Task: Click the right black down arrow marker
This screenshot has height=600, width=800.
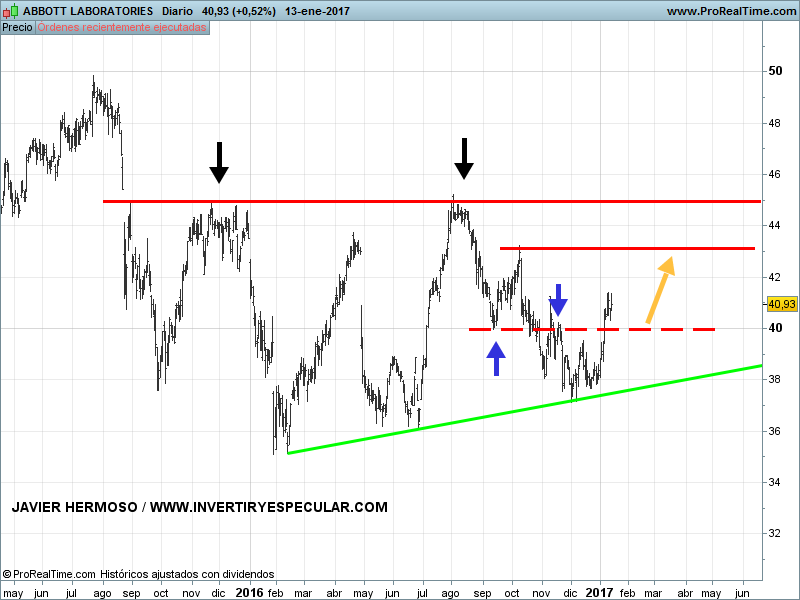Action: (x=463, y=159)
